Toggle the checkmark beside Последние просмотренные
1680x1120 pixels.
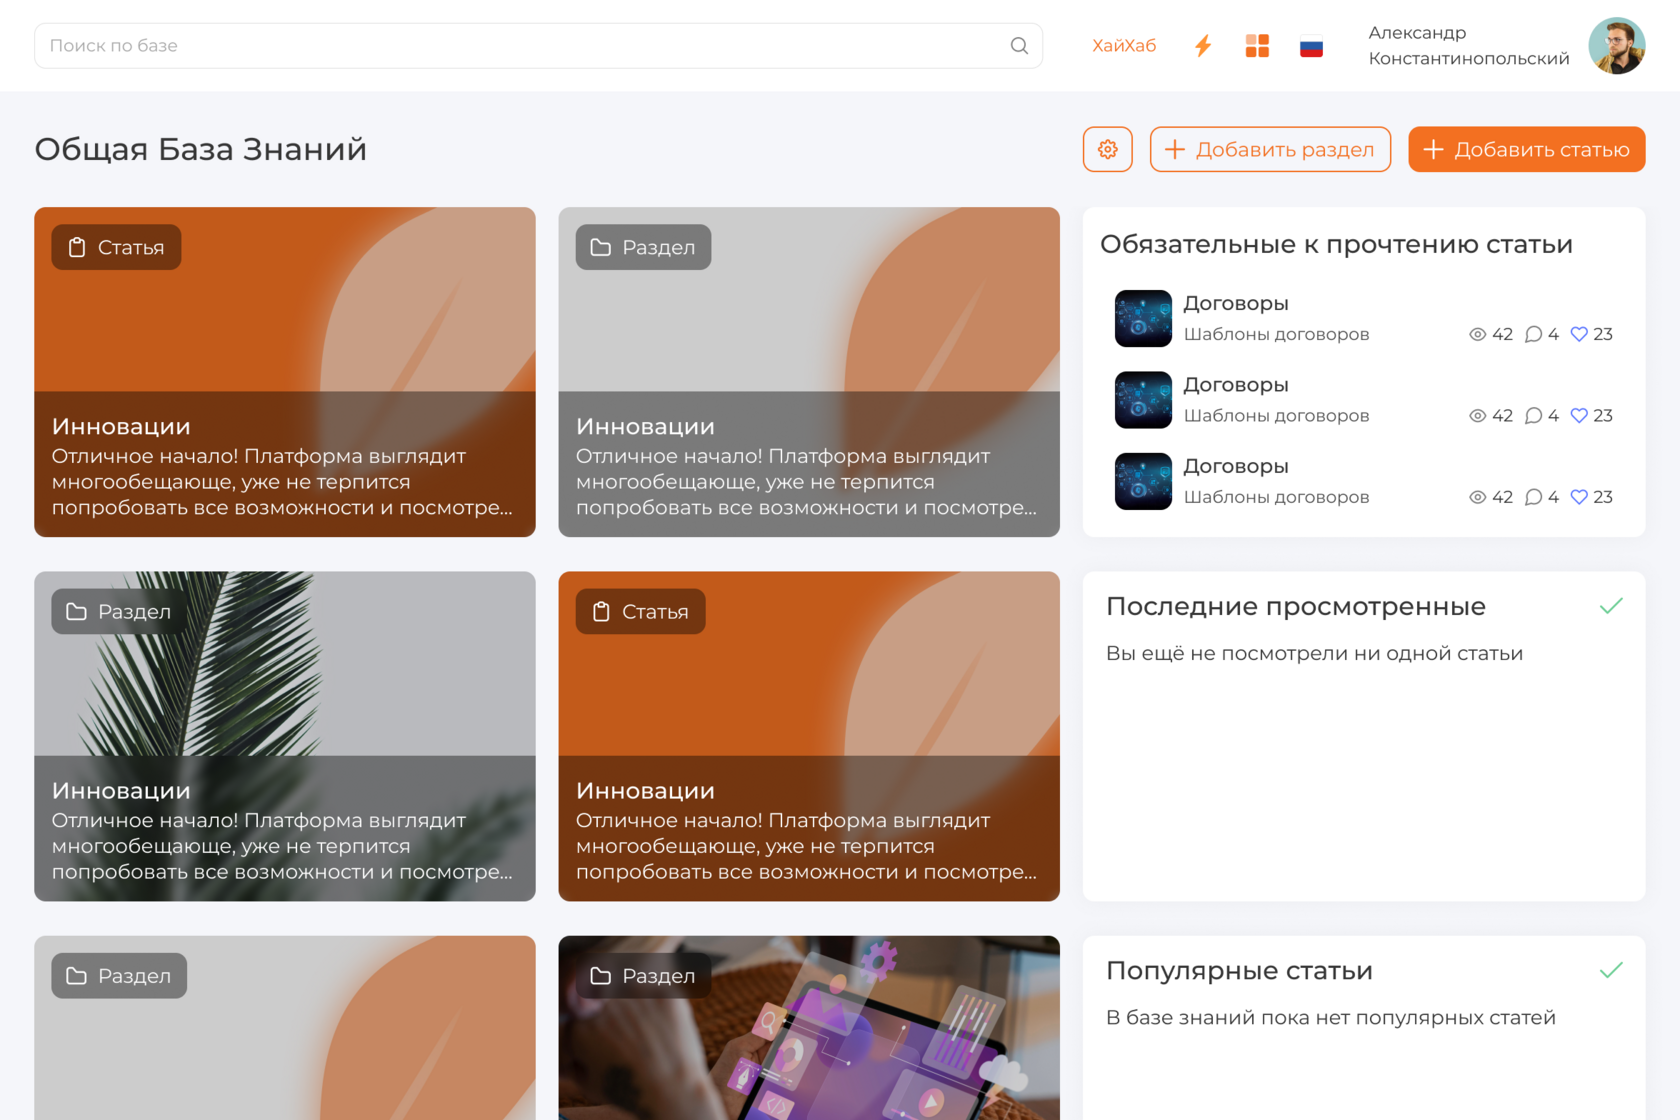click(x=1611, y=606)
